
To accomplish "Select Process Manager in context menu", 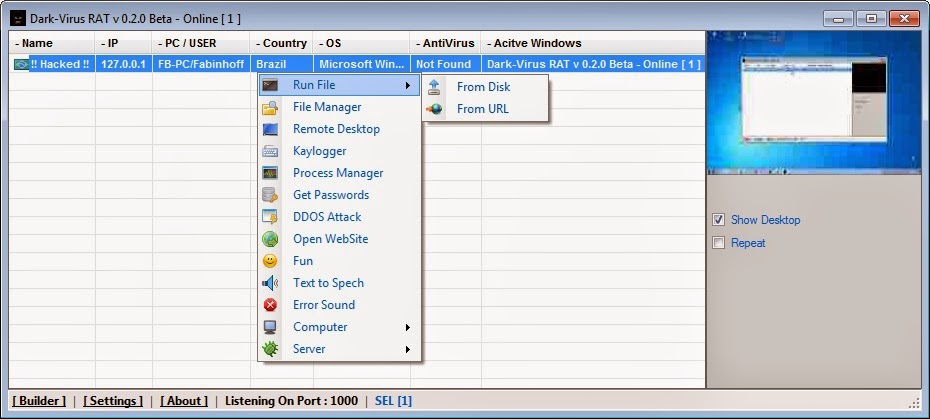I will coord(339,173).
